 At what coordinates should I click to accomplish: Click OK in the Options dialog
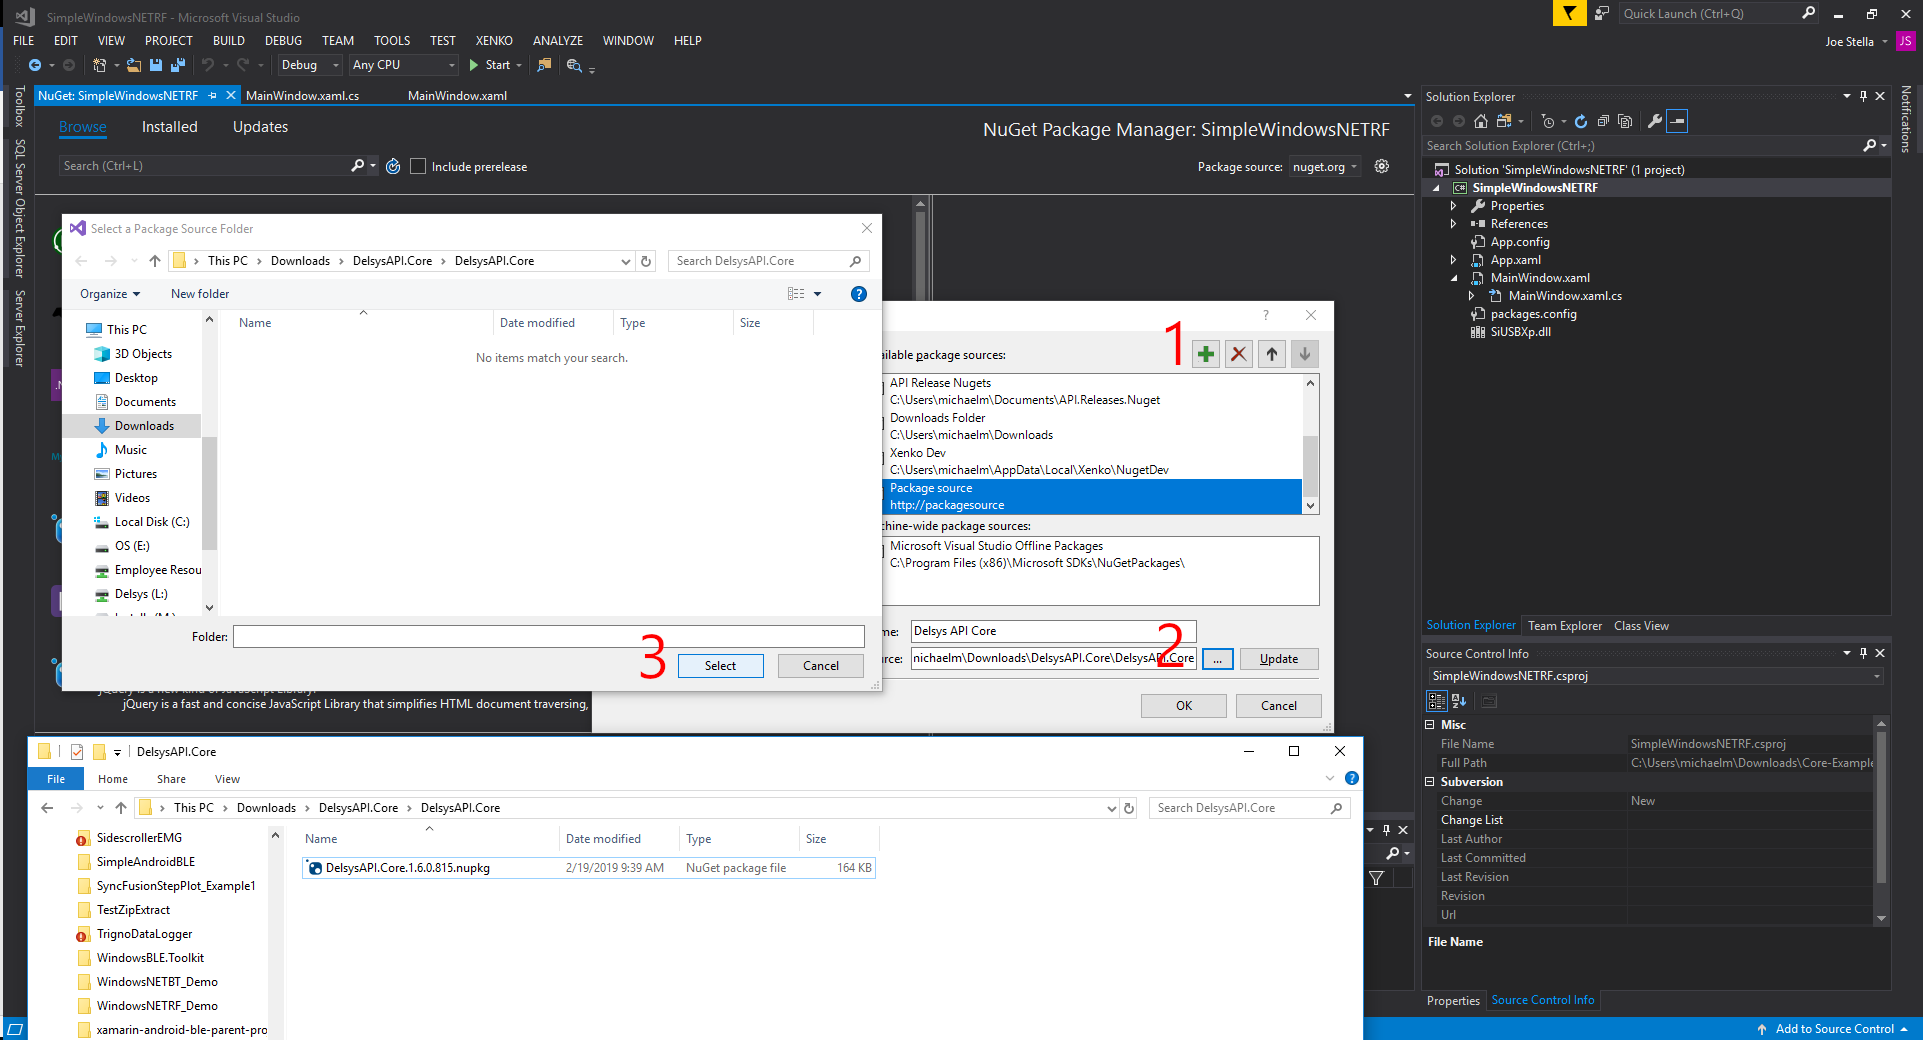[x=1184, y=706]
